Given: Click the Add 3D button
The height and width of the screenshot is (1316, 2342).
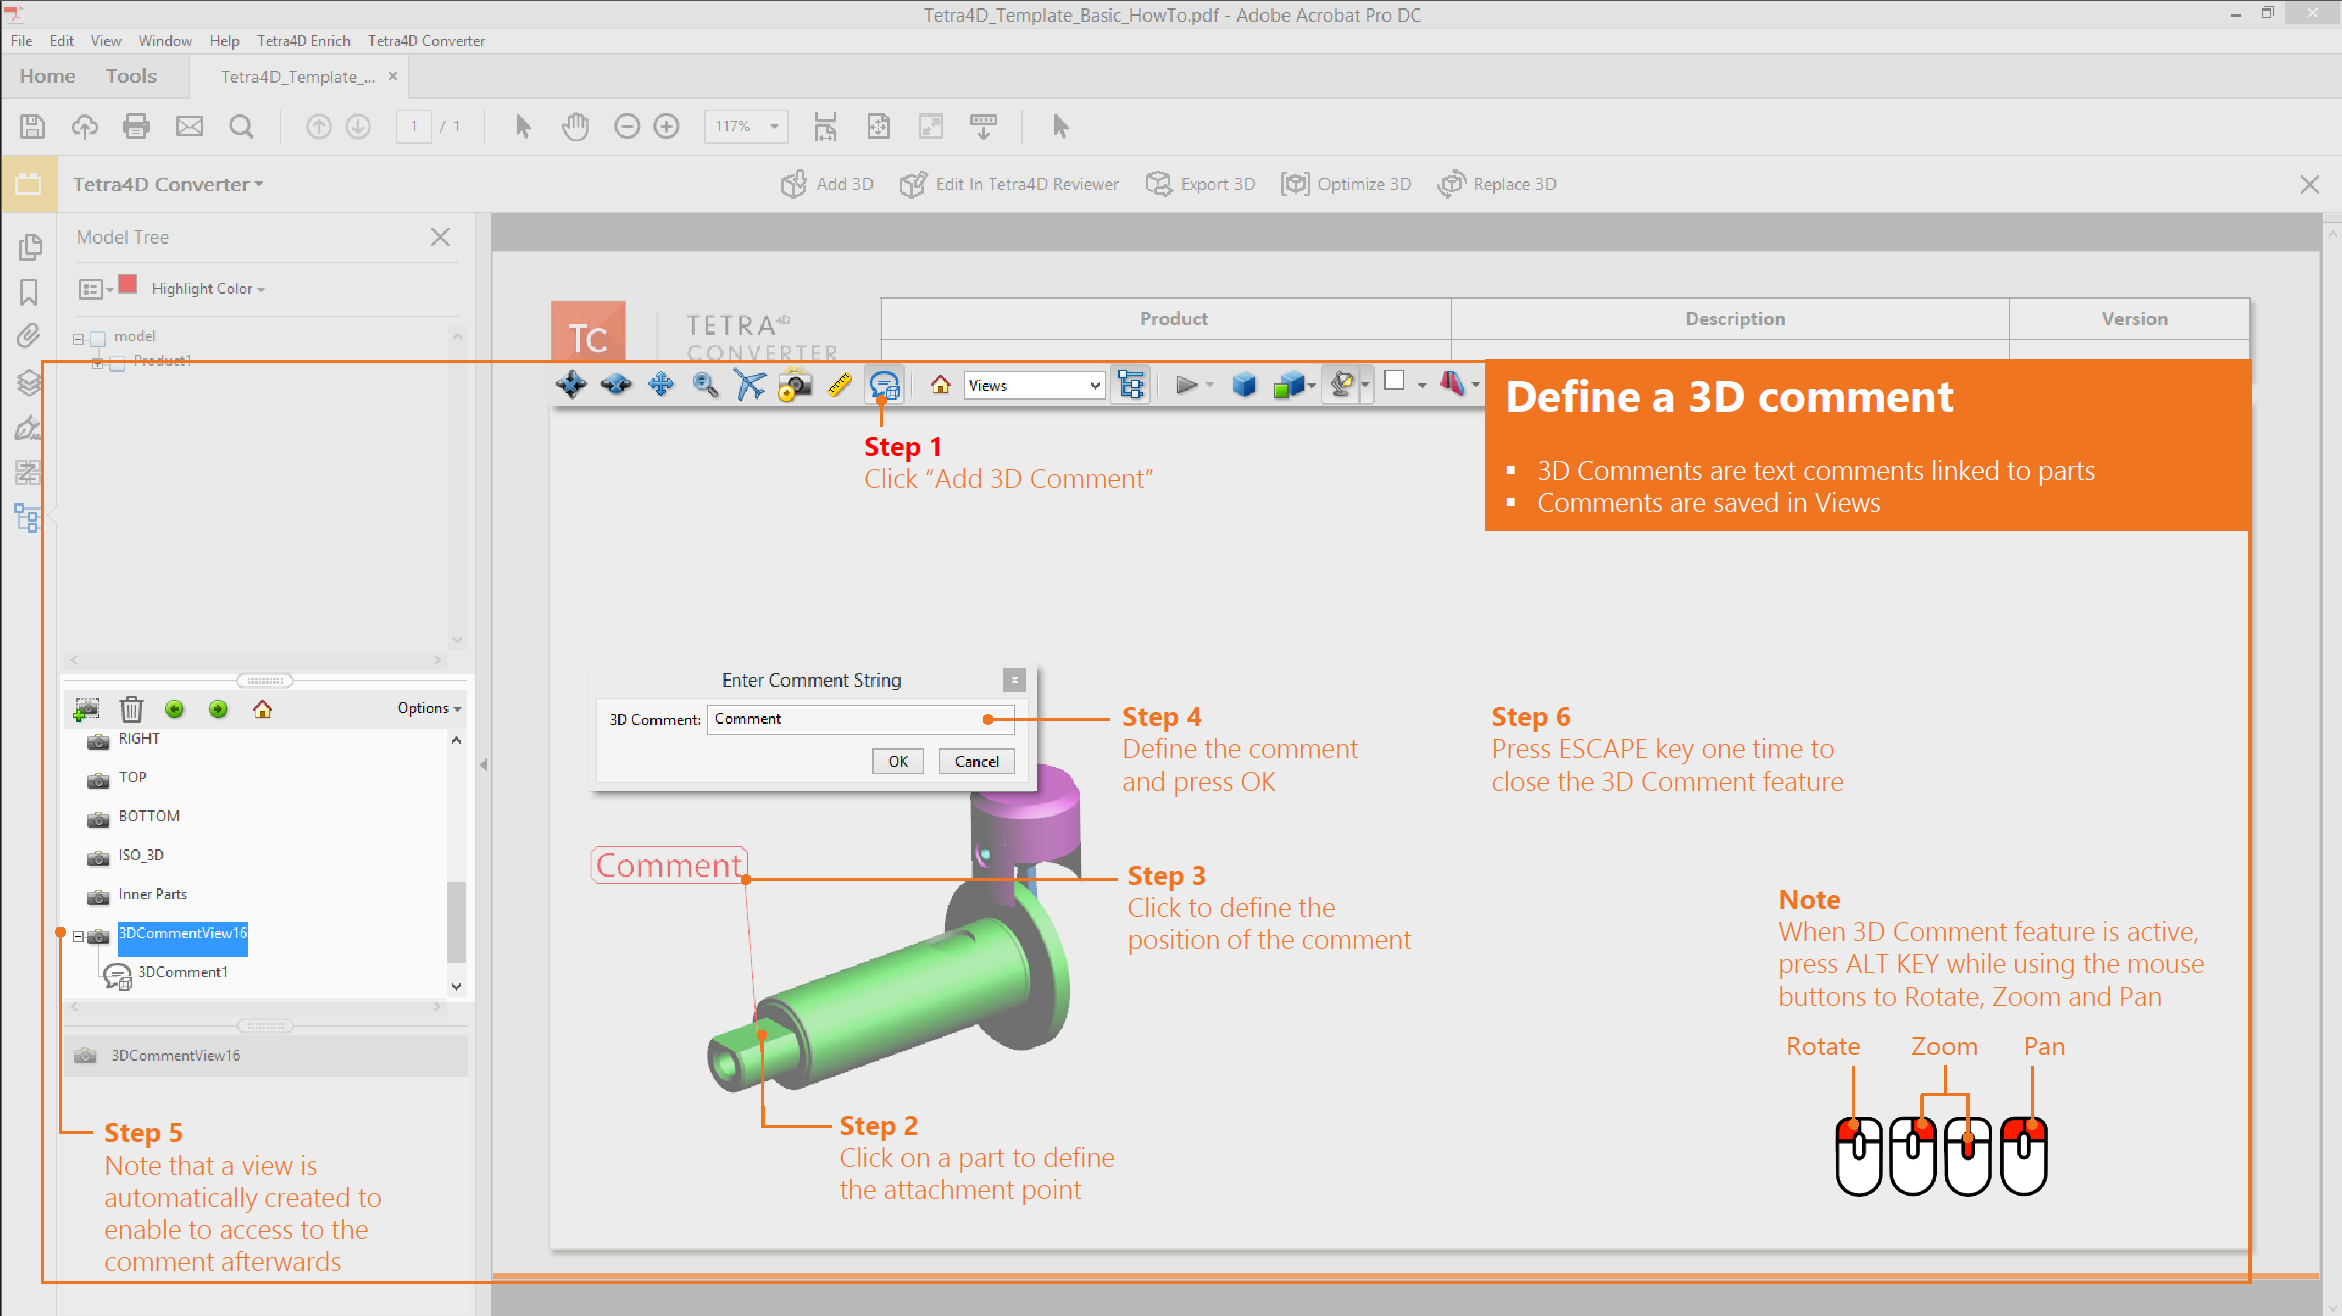Looking at the screenshot, I should [827, 184].
